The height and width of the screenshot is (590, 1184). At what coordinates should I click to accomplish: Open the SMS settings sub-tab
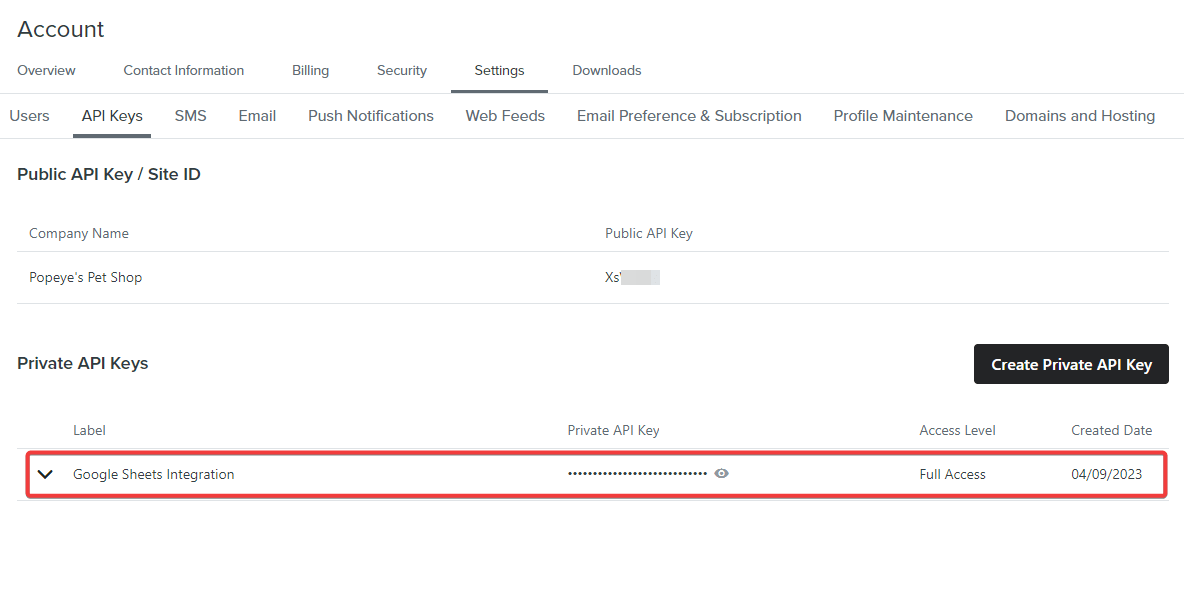[x=190, y=116]
